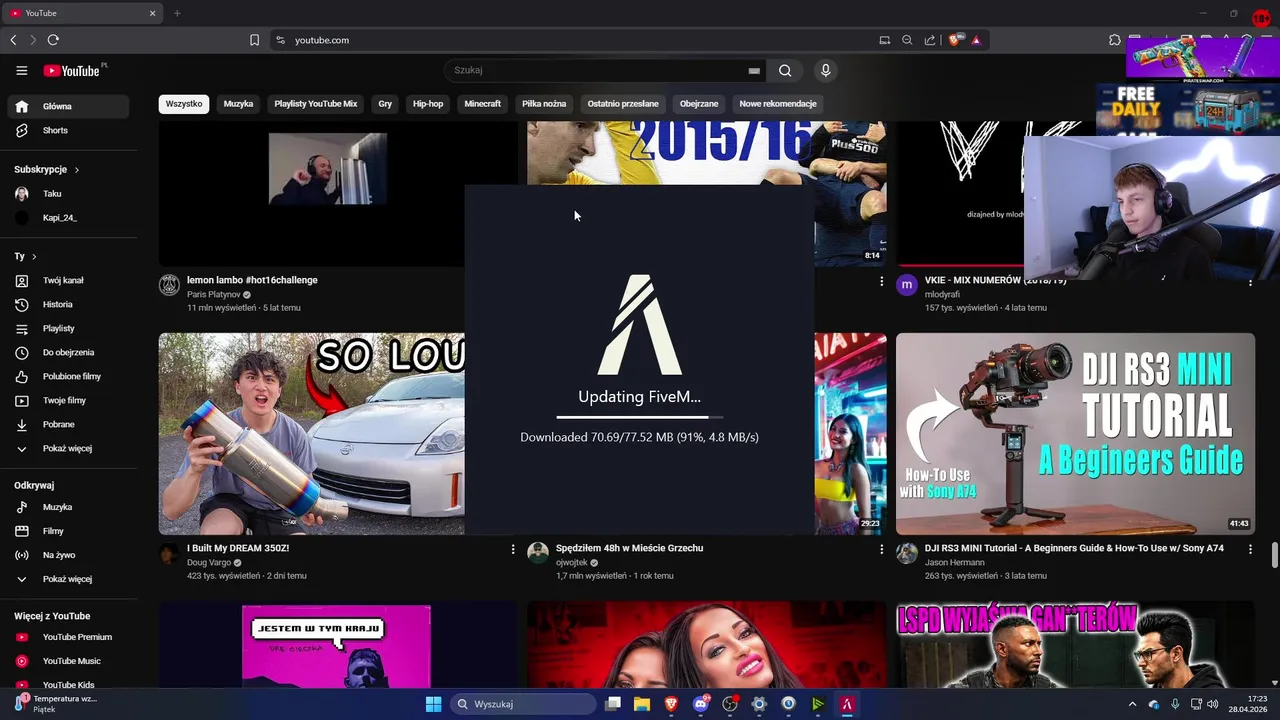Open Shorts in the sidebar
This screenshot has height=720, width=1280.
[x=68, y=130]
